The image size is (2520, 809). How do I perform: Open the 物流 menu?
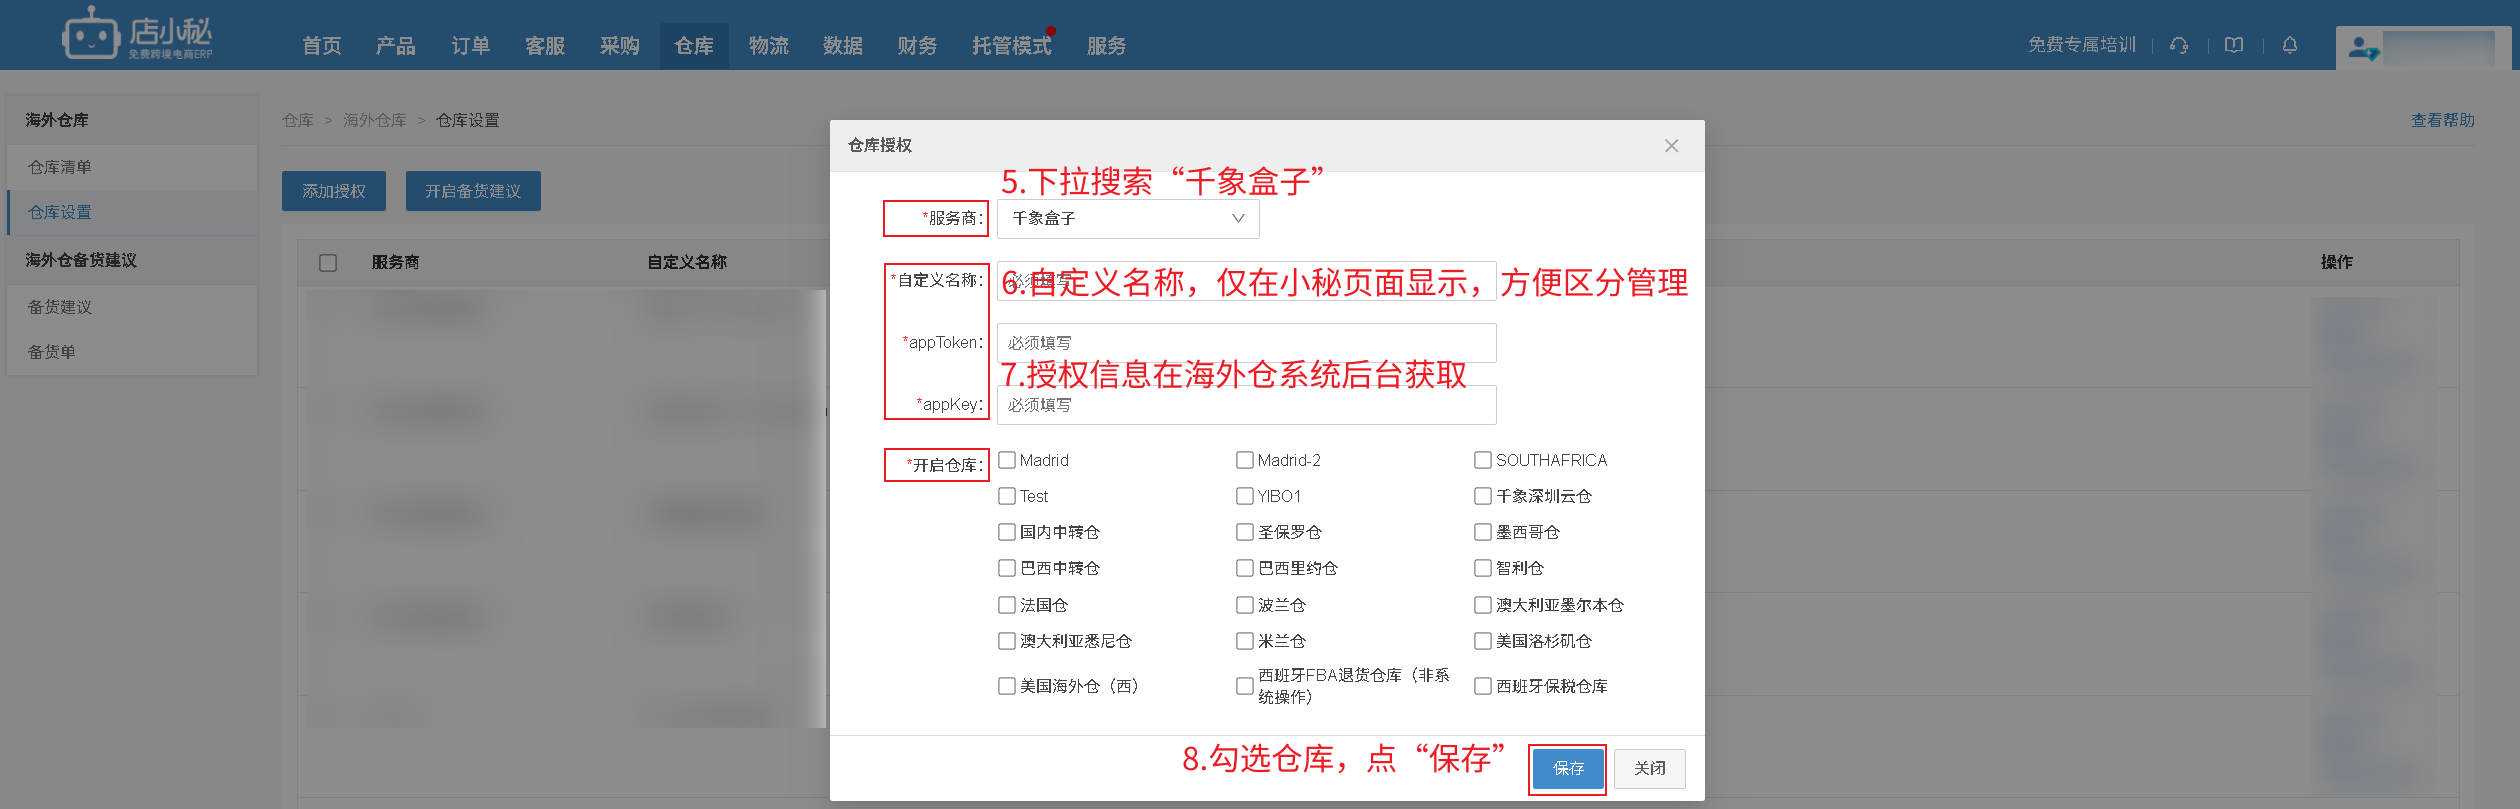769,46
